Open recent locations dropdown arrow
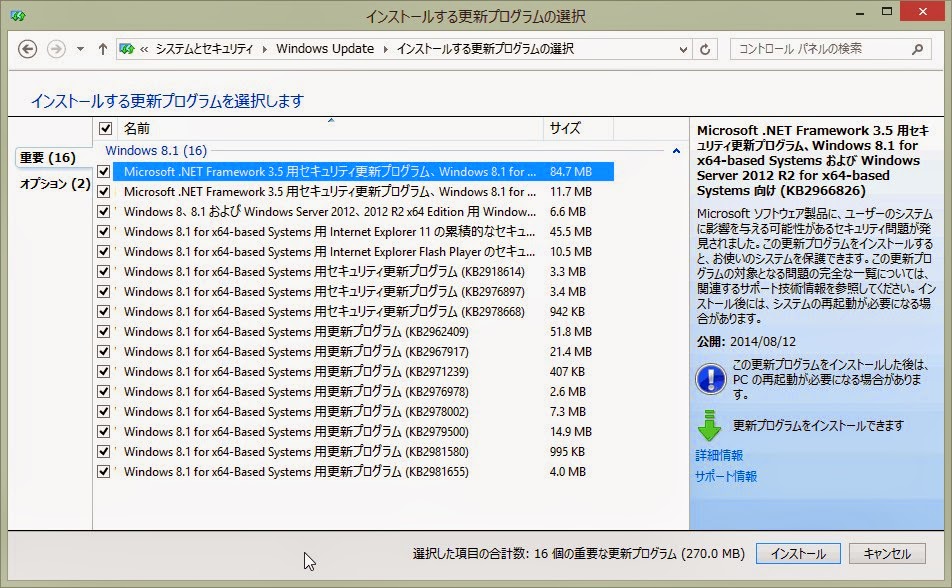 point(80,49)
